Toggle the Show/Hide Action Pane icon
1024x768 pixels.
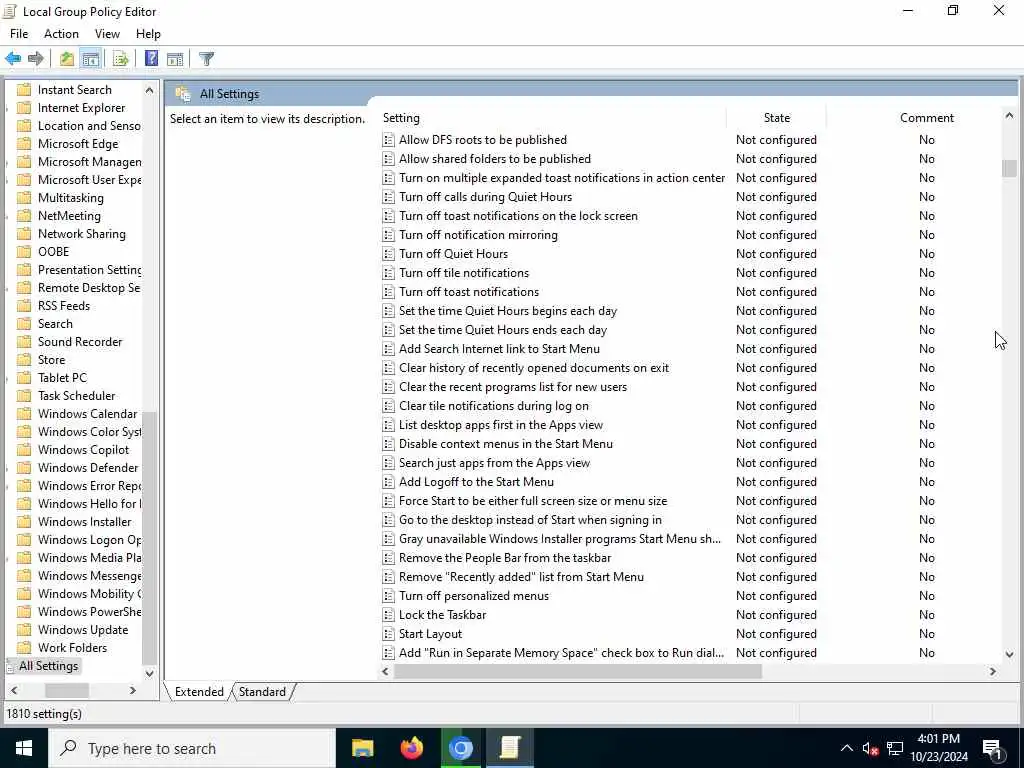[x=175, y=59]
